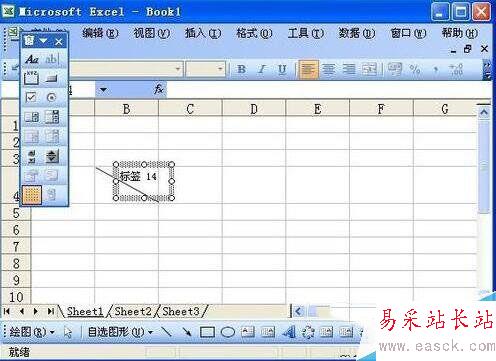Select the Text Box drawing tool
Screen dimensions: 496x361
(248, 332)
